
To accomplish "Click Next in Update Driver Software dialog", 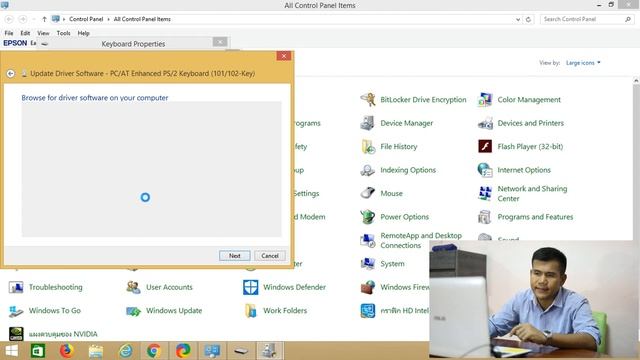I will coord(235,256).
